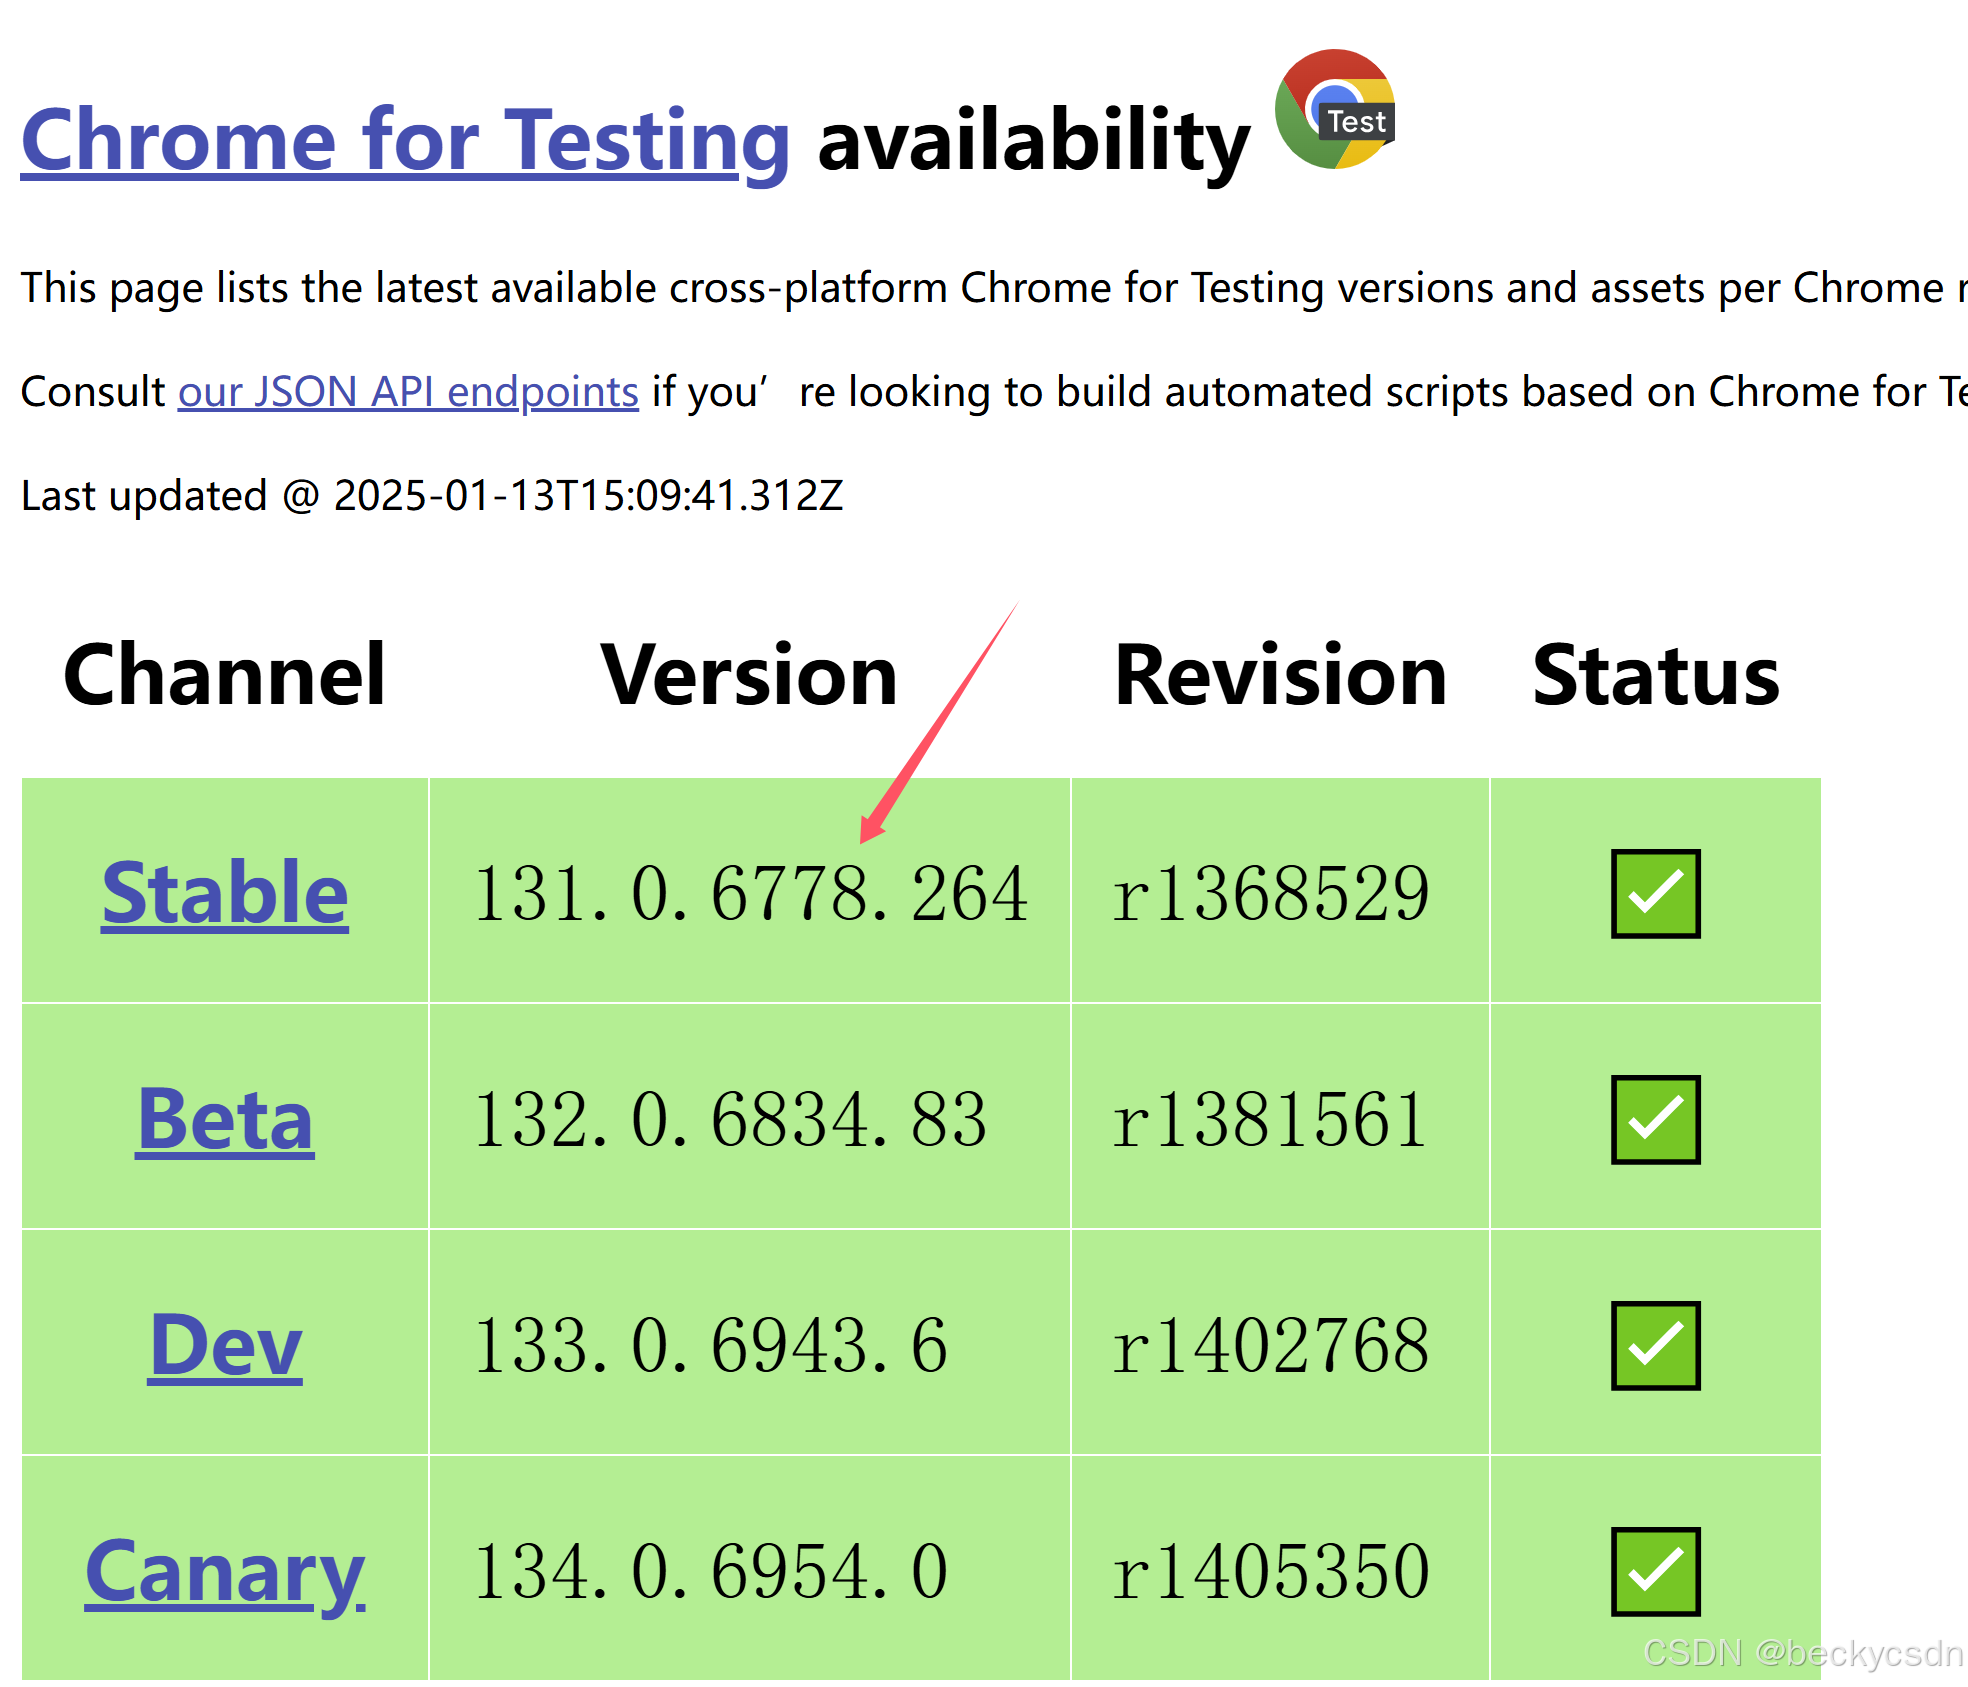This screenshot has width=1968, height=1687.
Task: Click the Revision column header
Action: coord(1280,676)
